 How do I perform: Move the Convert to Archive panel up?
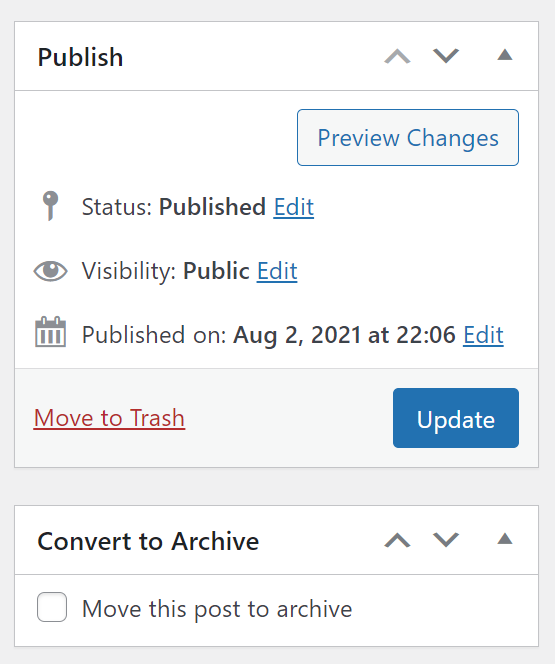[x=397, y=540]
